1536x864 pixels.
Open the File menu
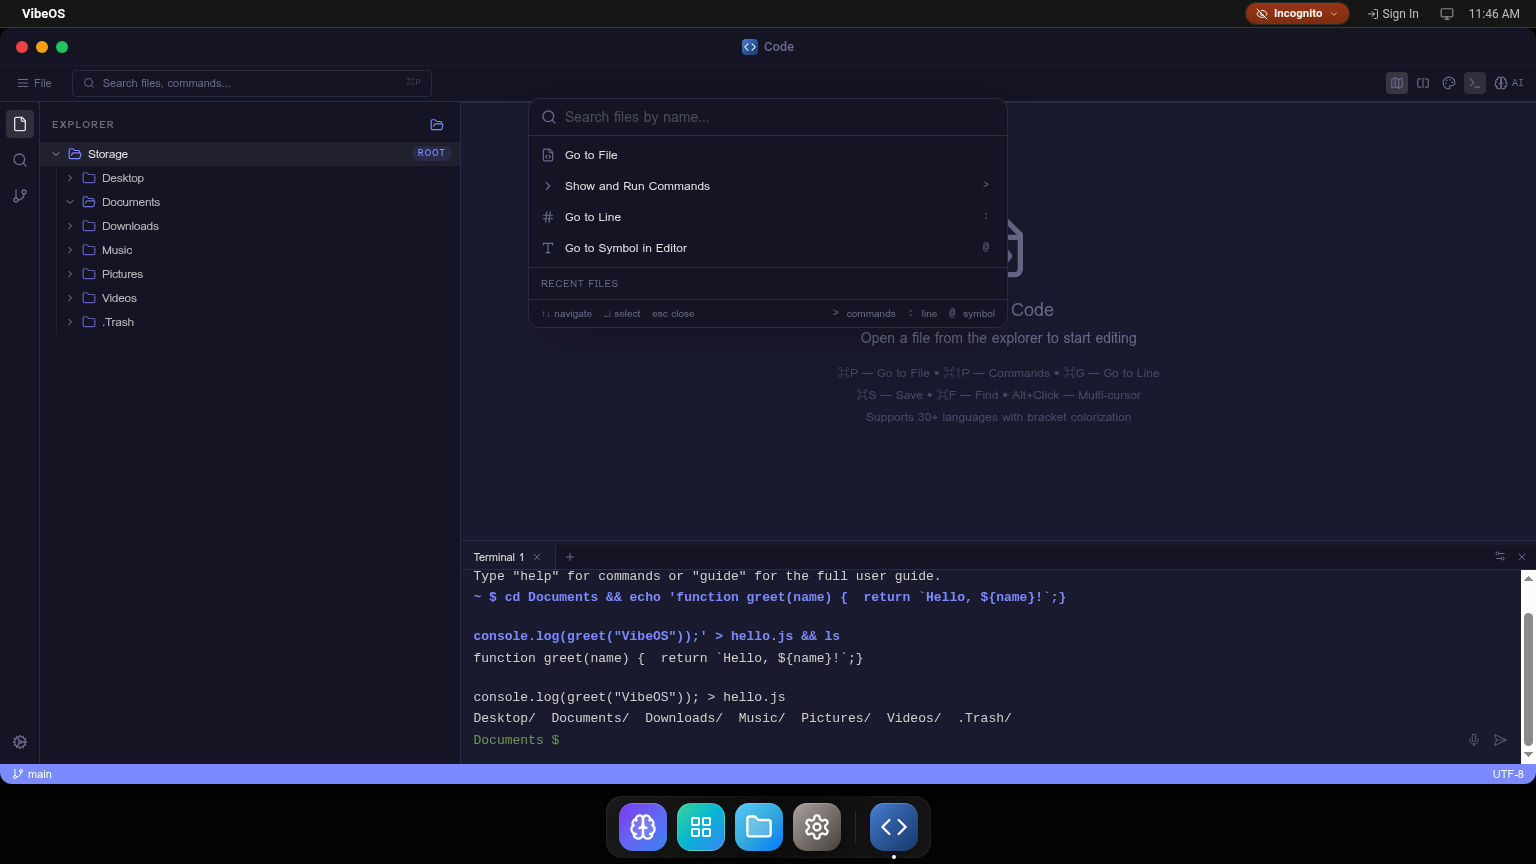tap(34, 83)
